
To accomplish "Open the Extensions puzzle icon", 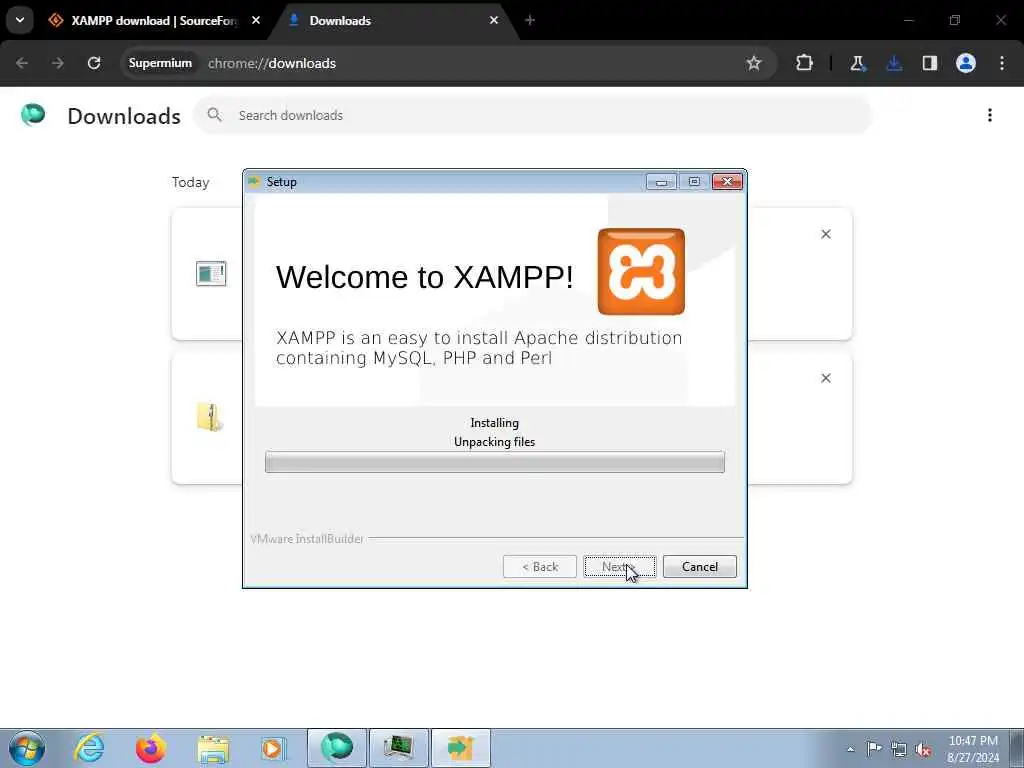I will pos(805,63).
